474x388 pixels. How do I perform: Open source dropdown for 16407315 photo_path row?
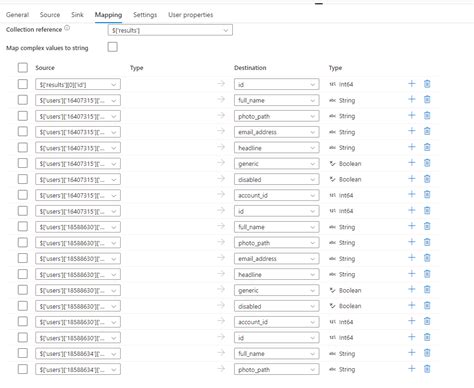click(78, 116)
